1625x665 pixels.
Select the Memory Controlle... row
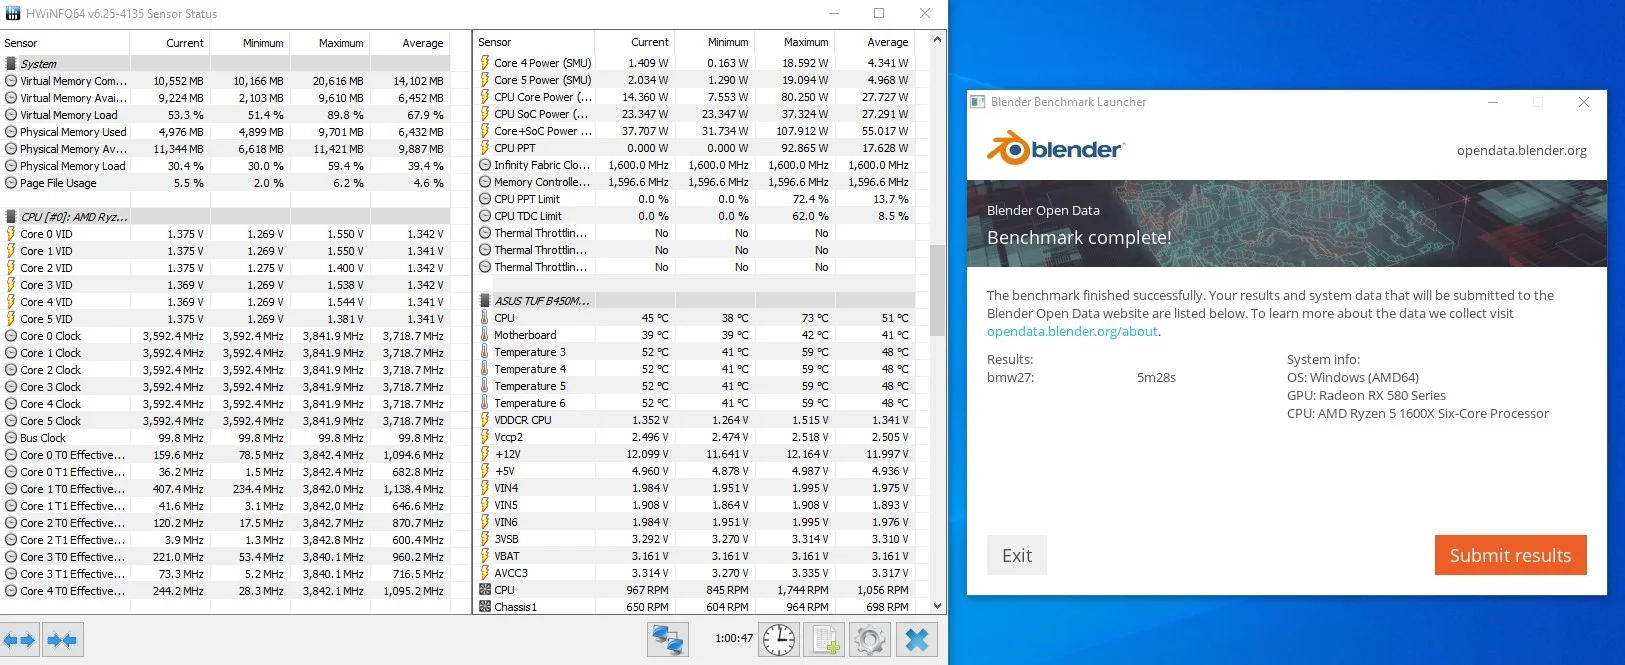point(695,182)
